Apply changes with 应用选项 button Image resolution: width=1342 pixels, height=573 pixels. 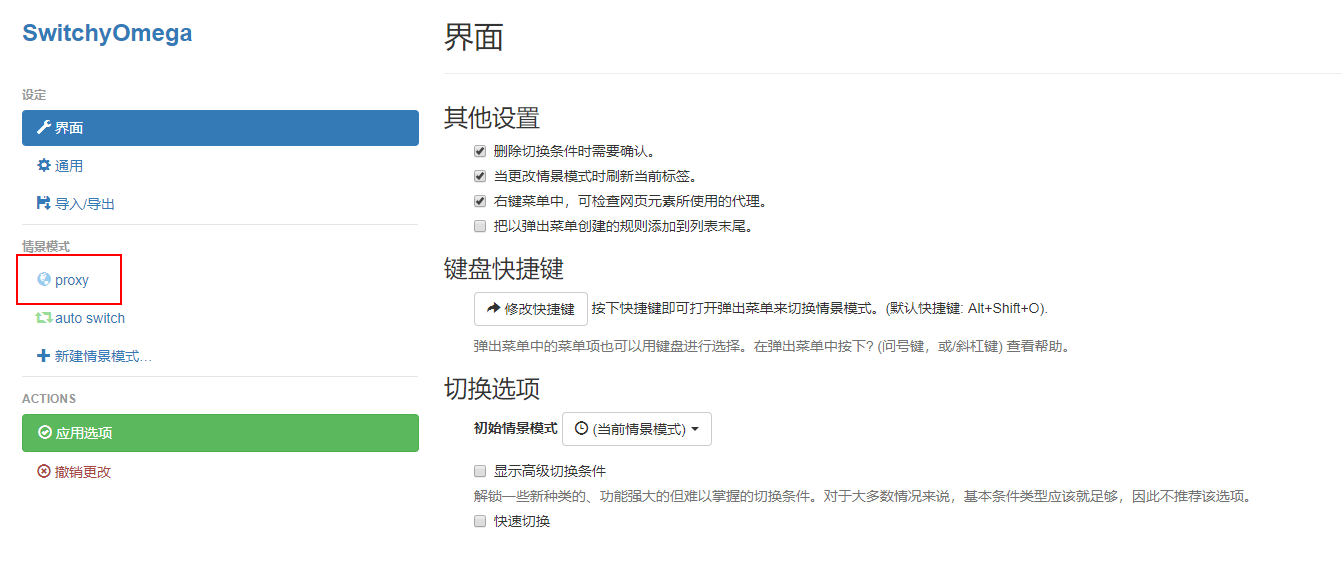[x=220, y=433]
